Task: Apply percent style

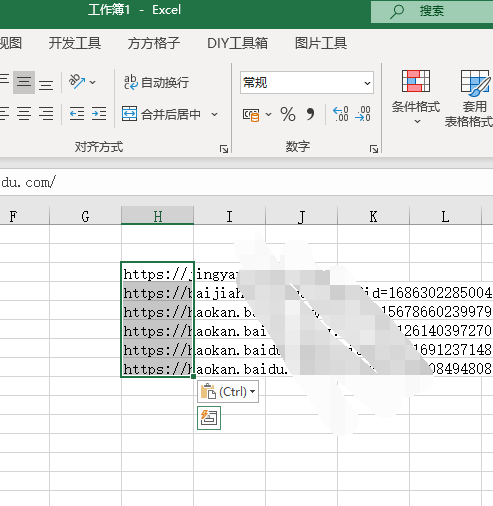Action: pyautogui.click(x=288, y=114)
